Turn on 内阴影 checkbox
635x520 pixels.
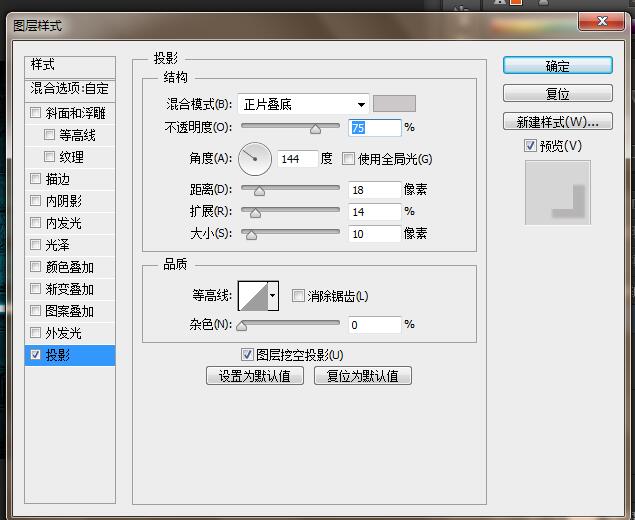pos(36,200)
